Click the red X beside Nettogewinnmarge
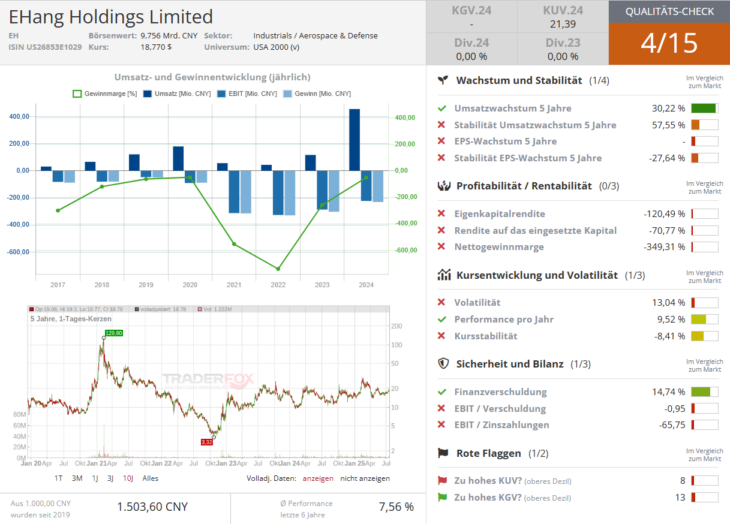The image size is (730, 524). tap(441, 247)
